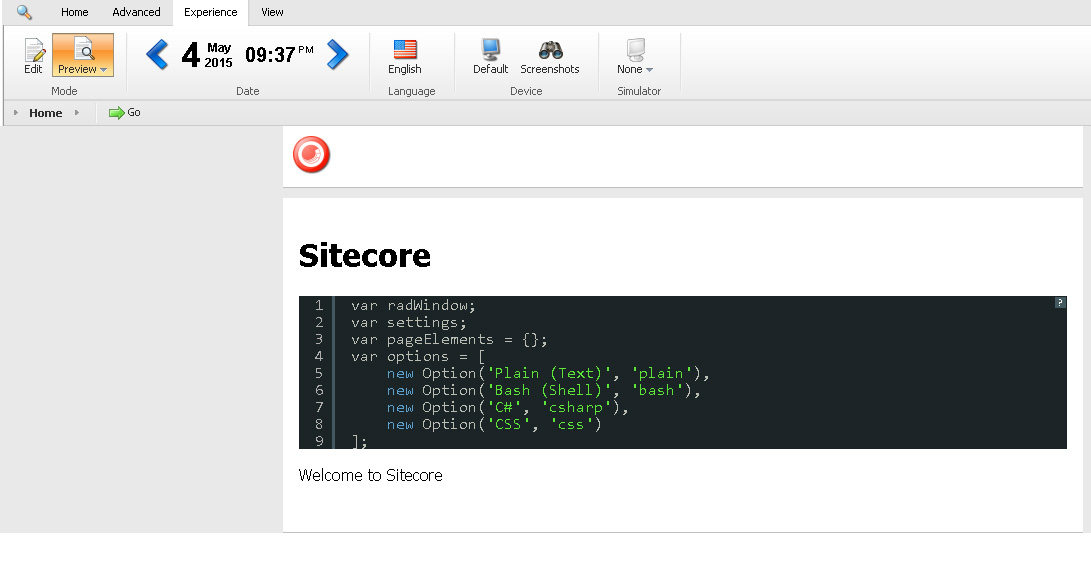Open the search magnifier icon
Screen dimensions: 1091x583
click(24, 12)
